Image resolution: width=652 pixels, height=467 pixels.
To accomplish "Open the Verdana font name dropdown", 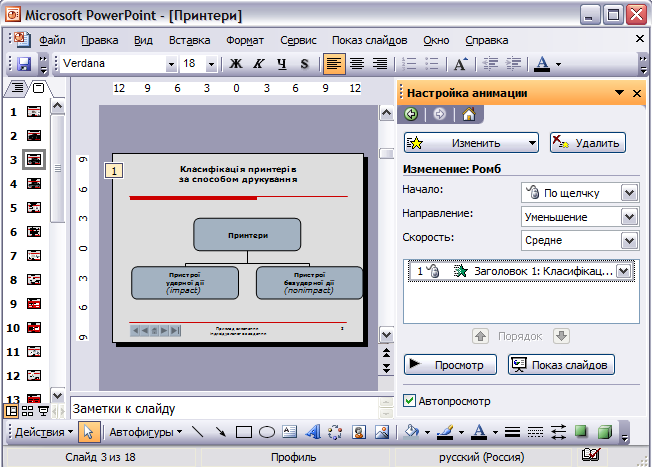I will pos(171,64).
